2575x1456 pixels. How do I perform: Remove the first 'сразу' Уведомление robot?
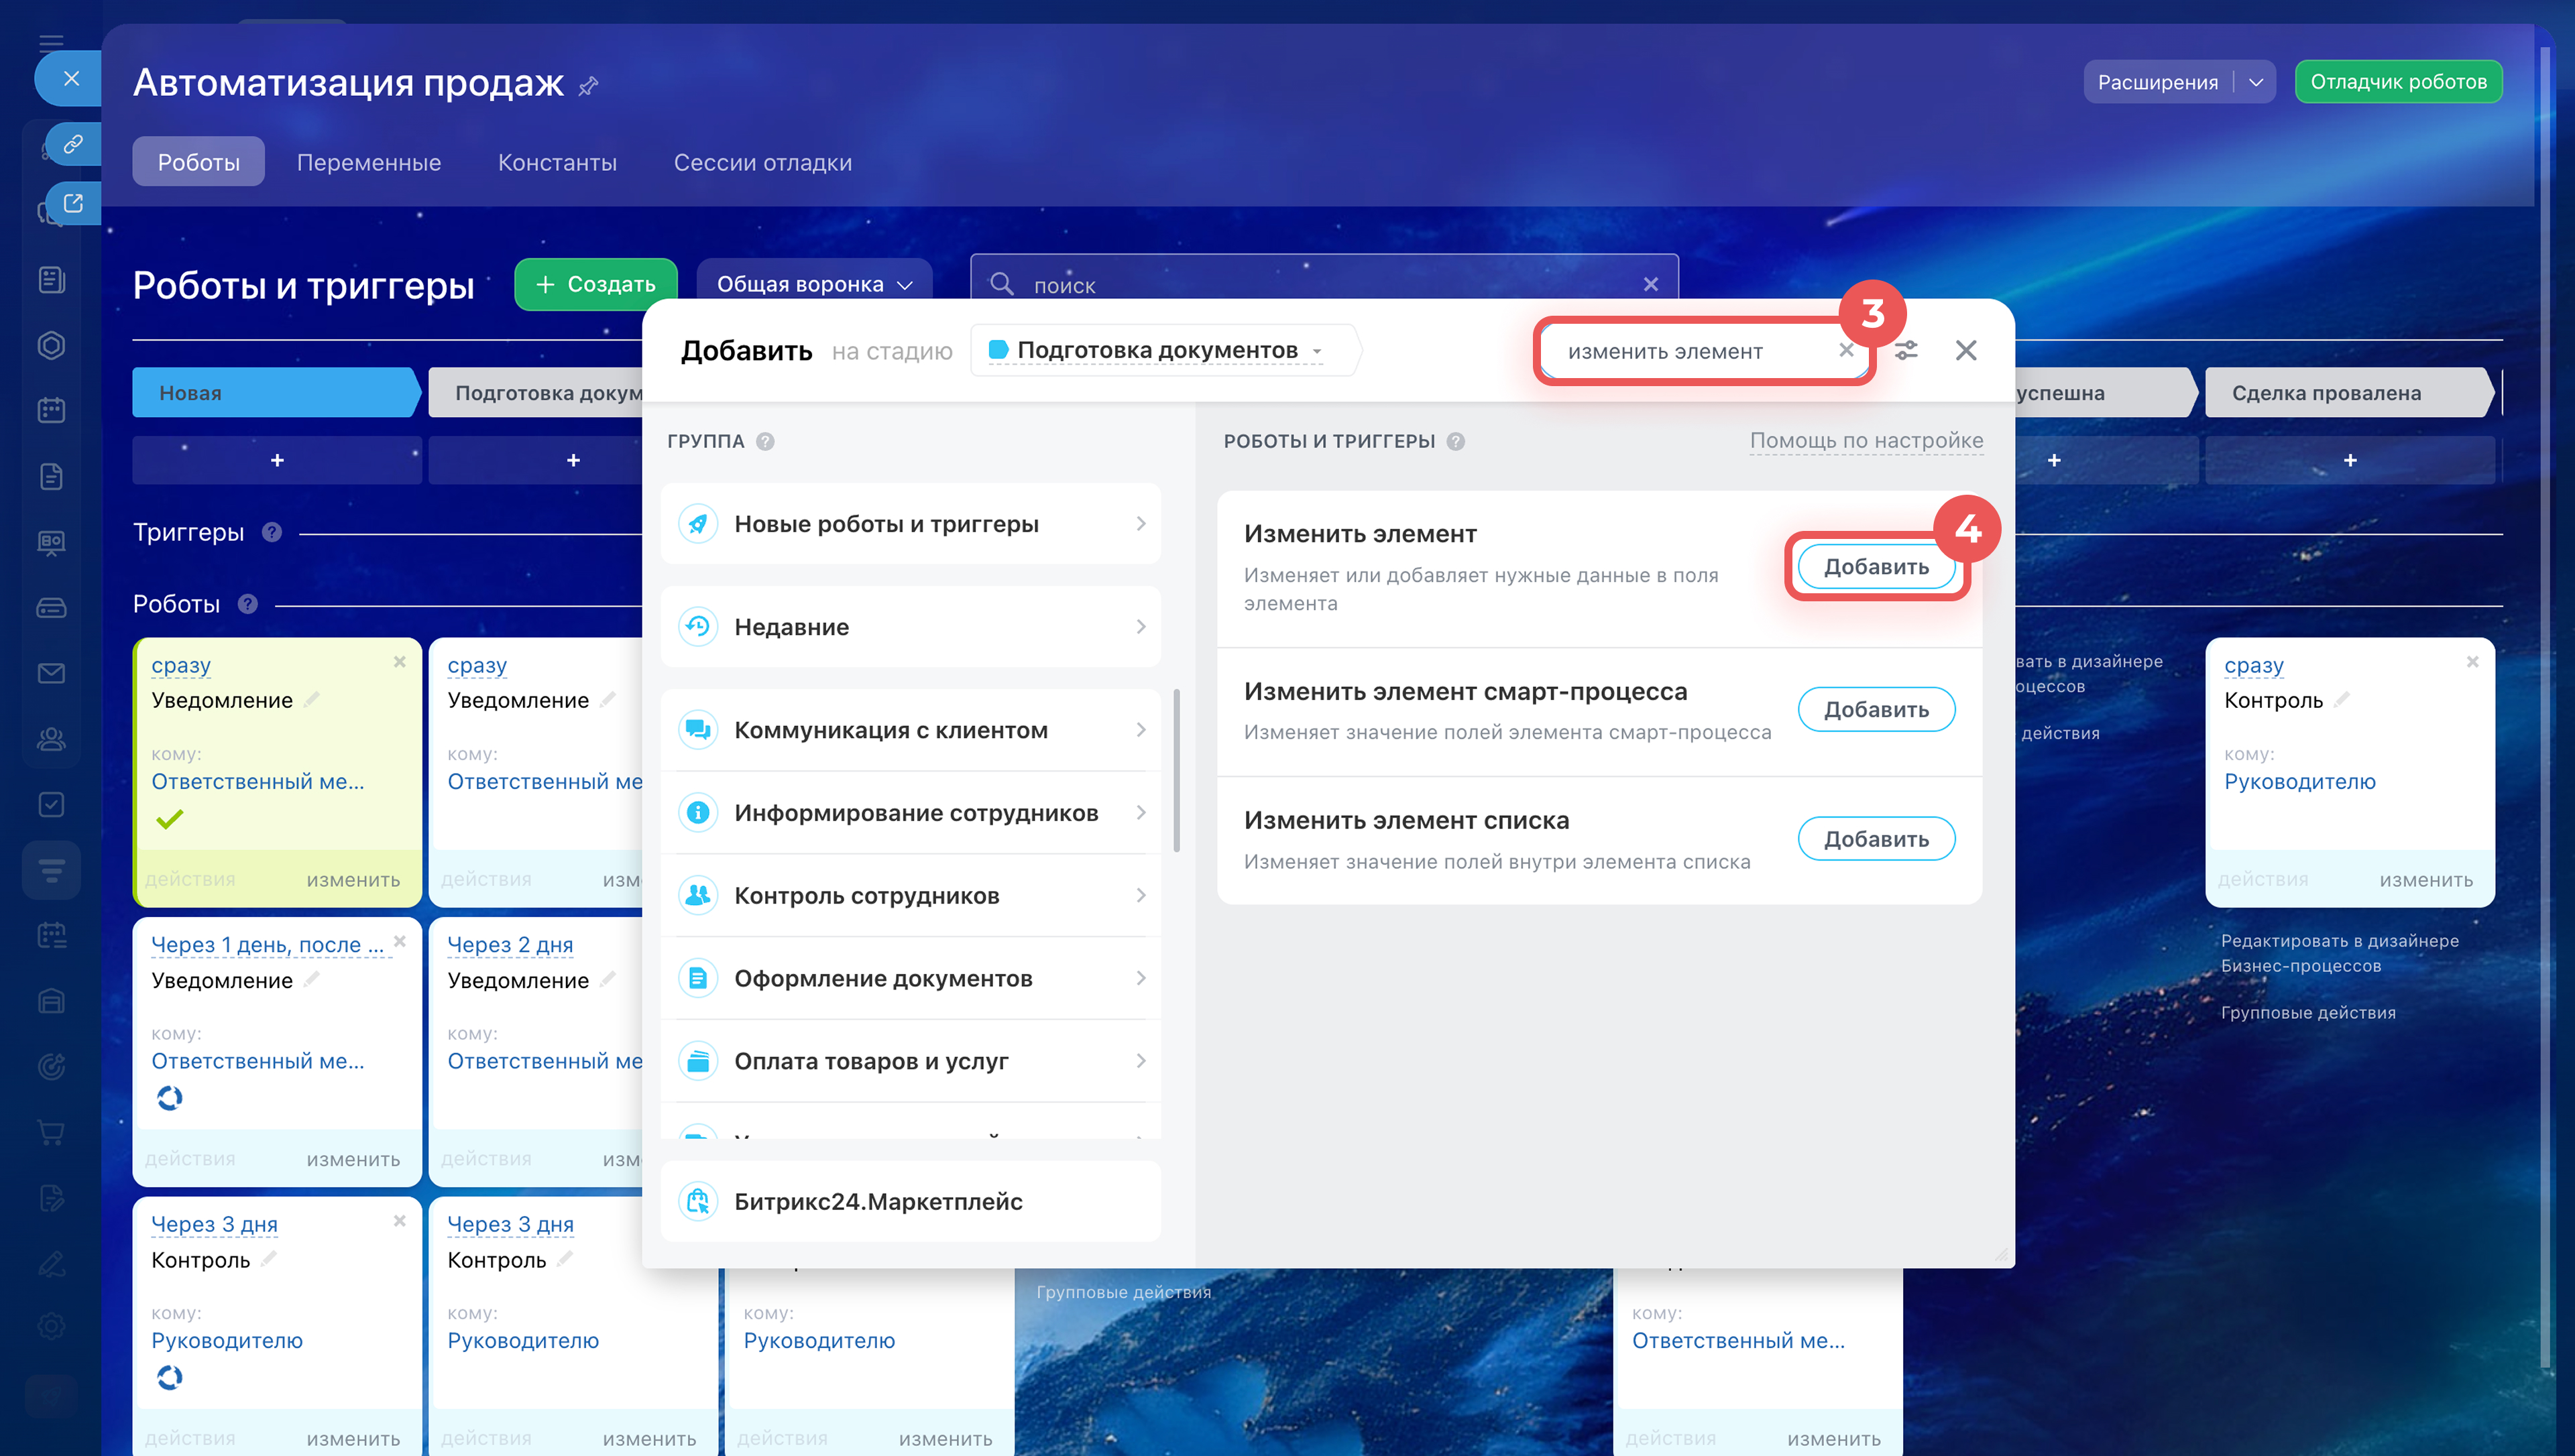click(399, 662)
